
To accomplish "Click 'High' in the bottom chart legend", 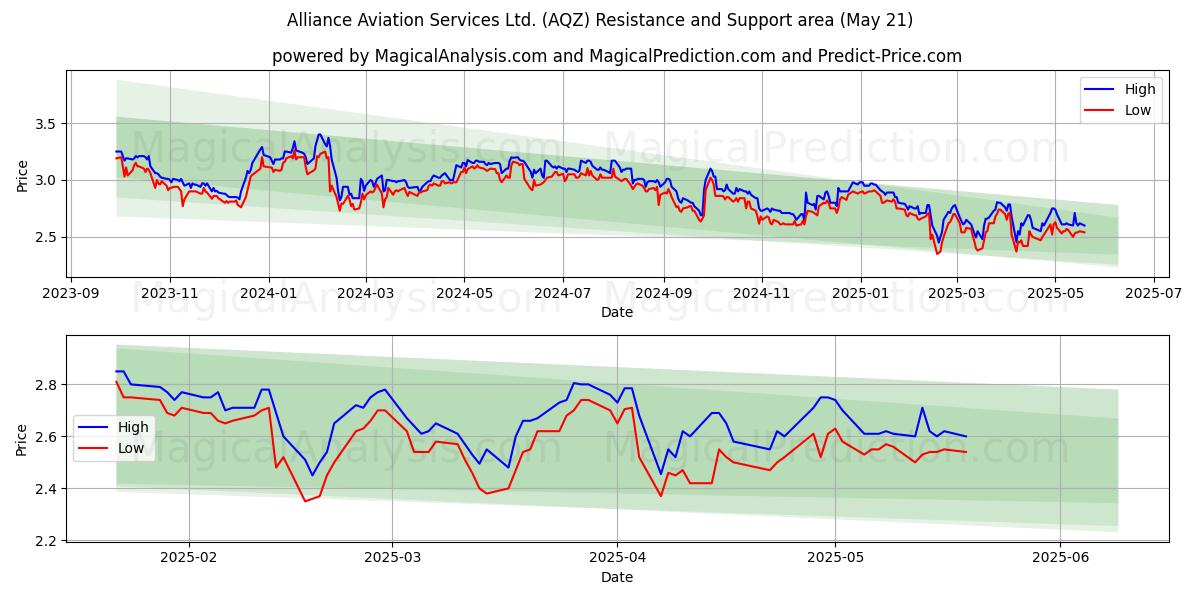I will (x=133, y=427).
